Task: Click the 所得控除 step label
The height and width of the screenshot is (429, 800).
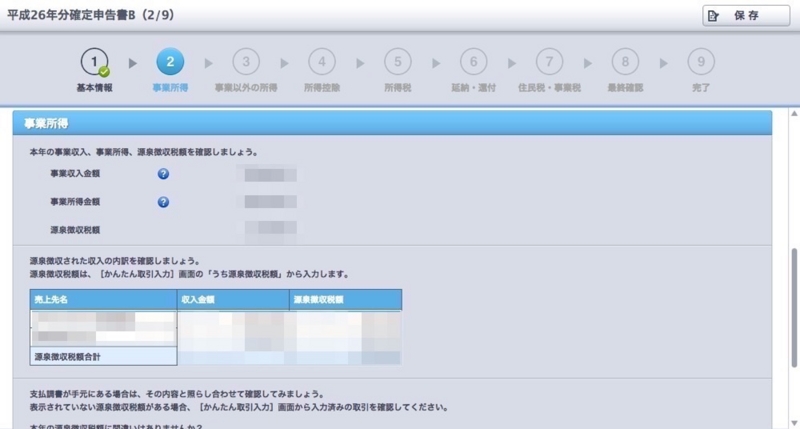Action: point(321,88)
